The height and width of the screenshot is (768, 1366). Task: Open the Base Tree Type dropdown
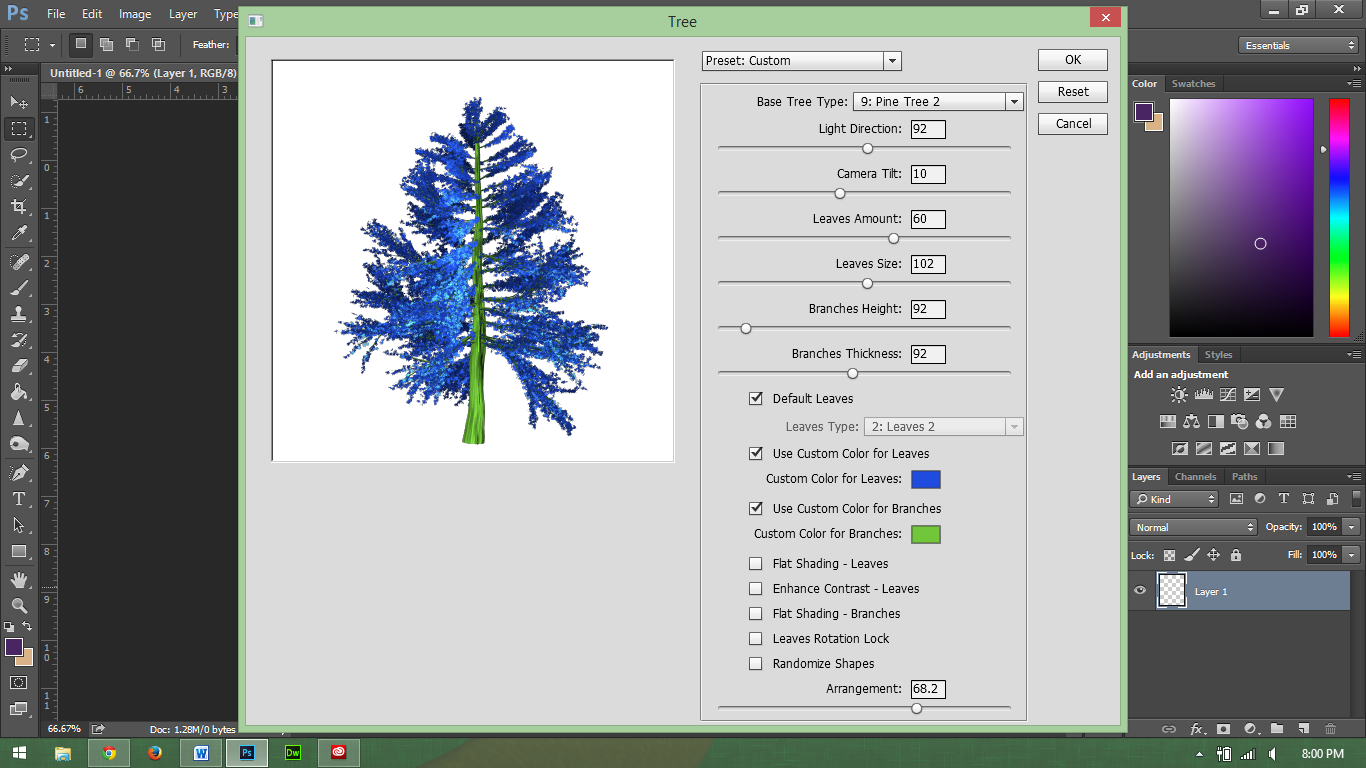tap(938, 101)
